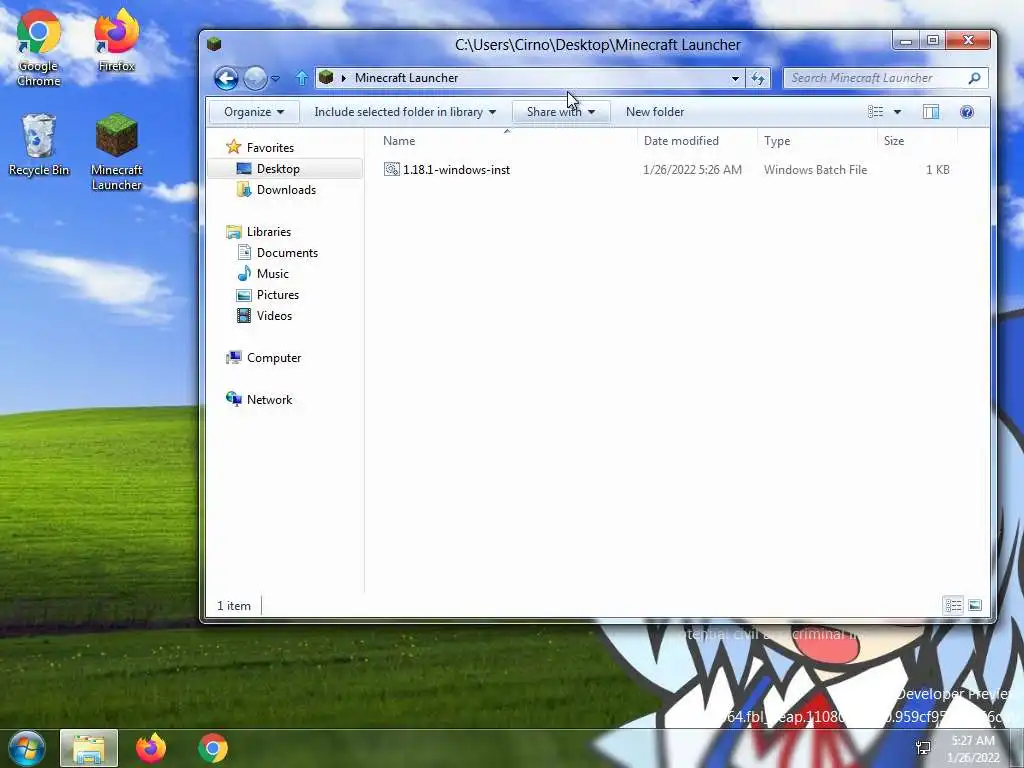1024x768 pixels.
Task: Launch Firefox from taskbar
Action: point(151,748)
